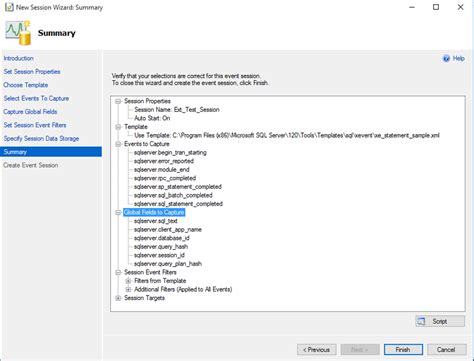Viewport: 474px width, 361px height.
Task: Select the Events to Capture label
Action: click(x=147, y=144)
